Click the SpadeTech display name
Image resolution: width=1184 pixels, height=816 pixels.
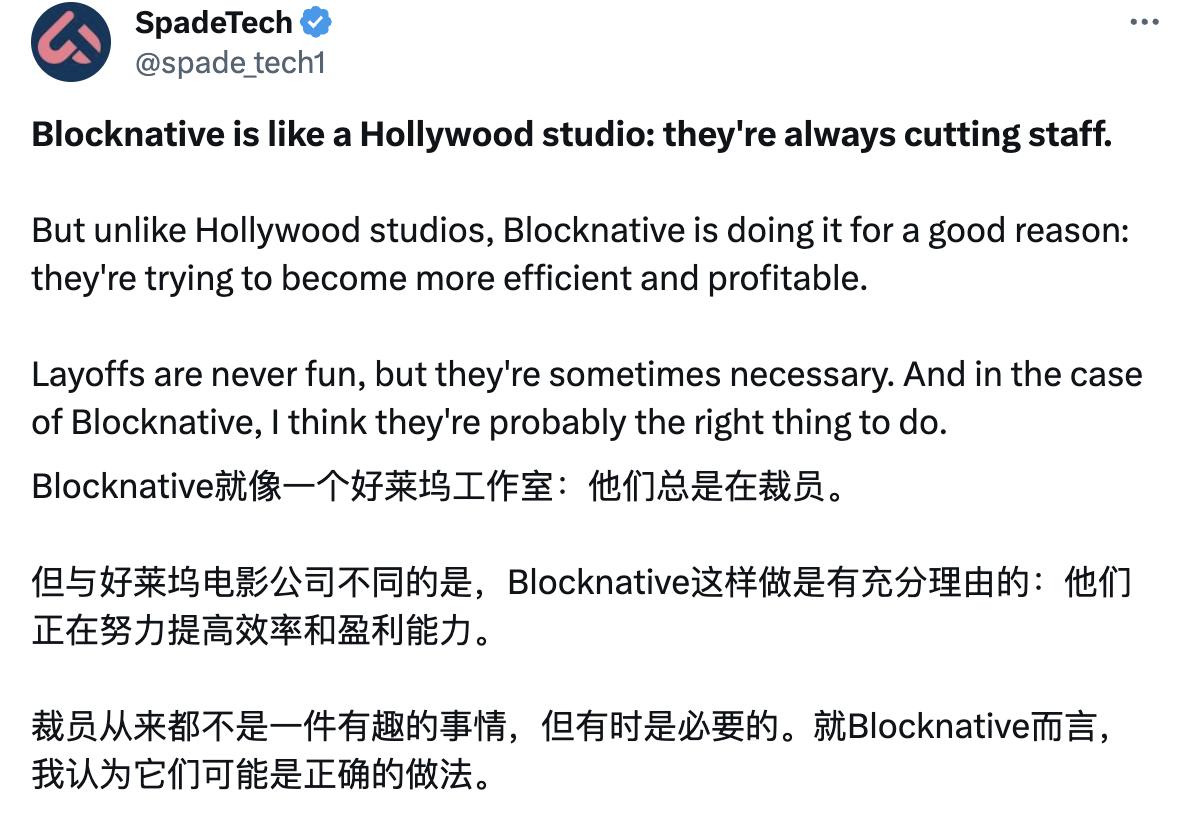tap(214, 23)
